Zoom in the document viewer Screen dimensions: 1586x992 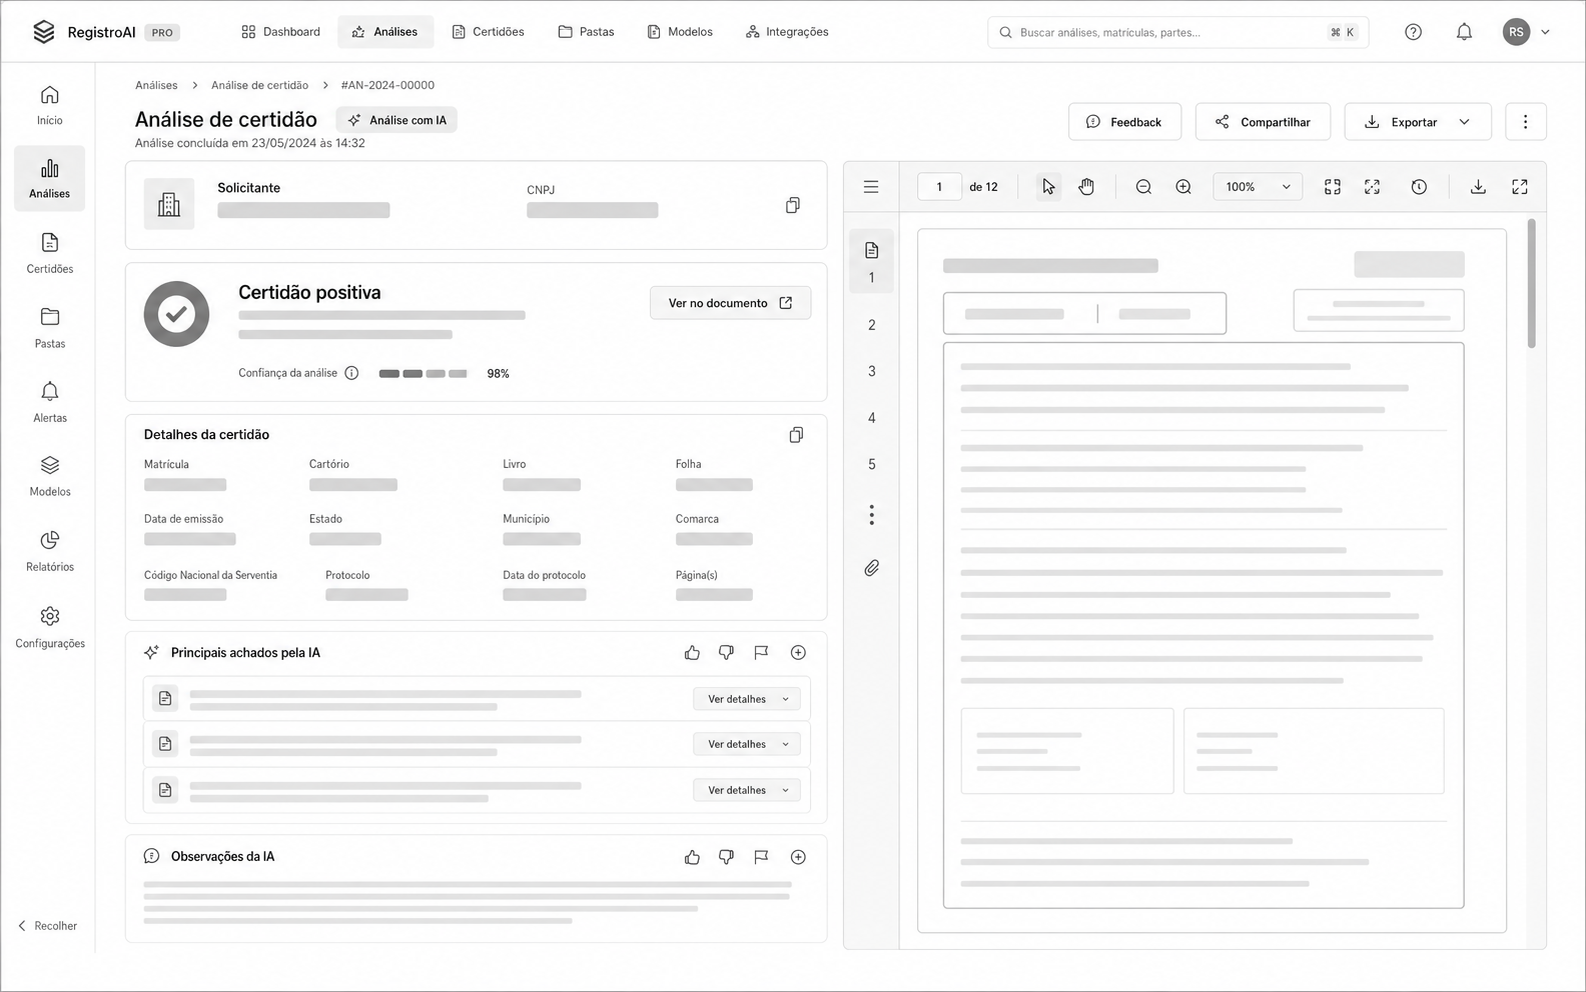click(1183, 187)
